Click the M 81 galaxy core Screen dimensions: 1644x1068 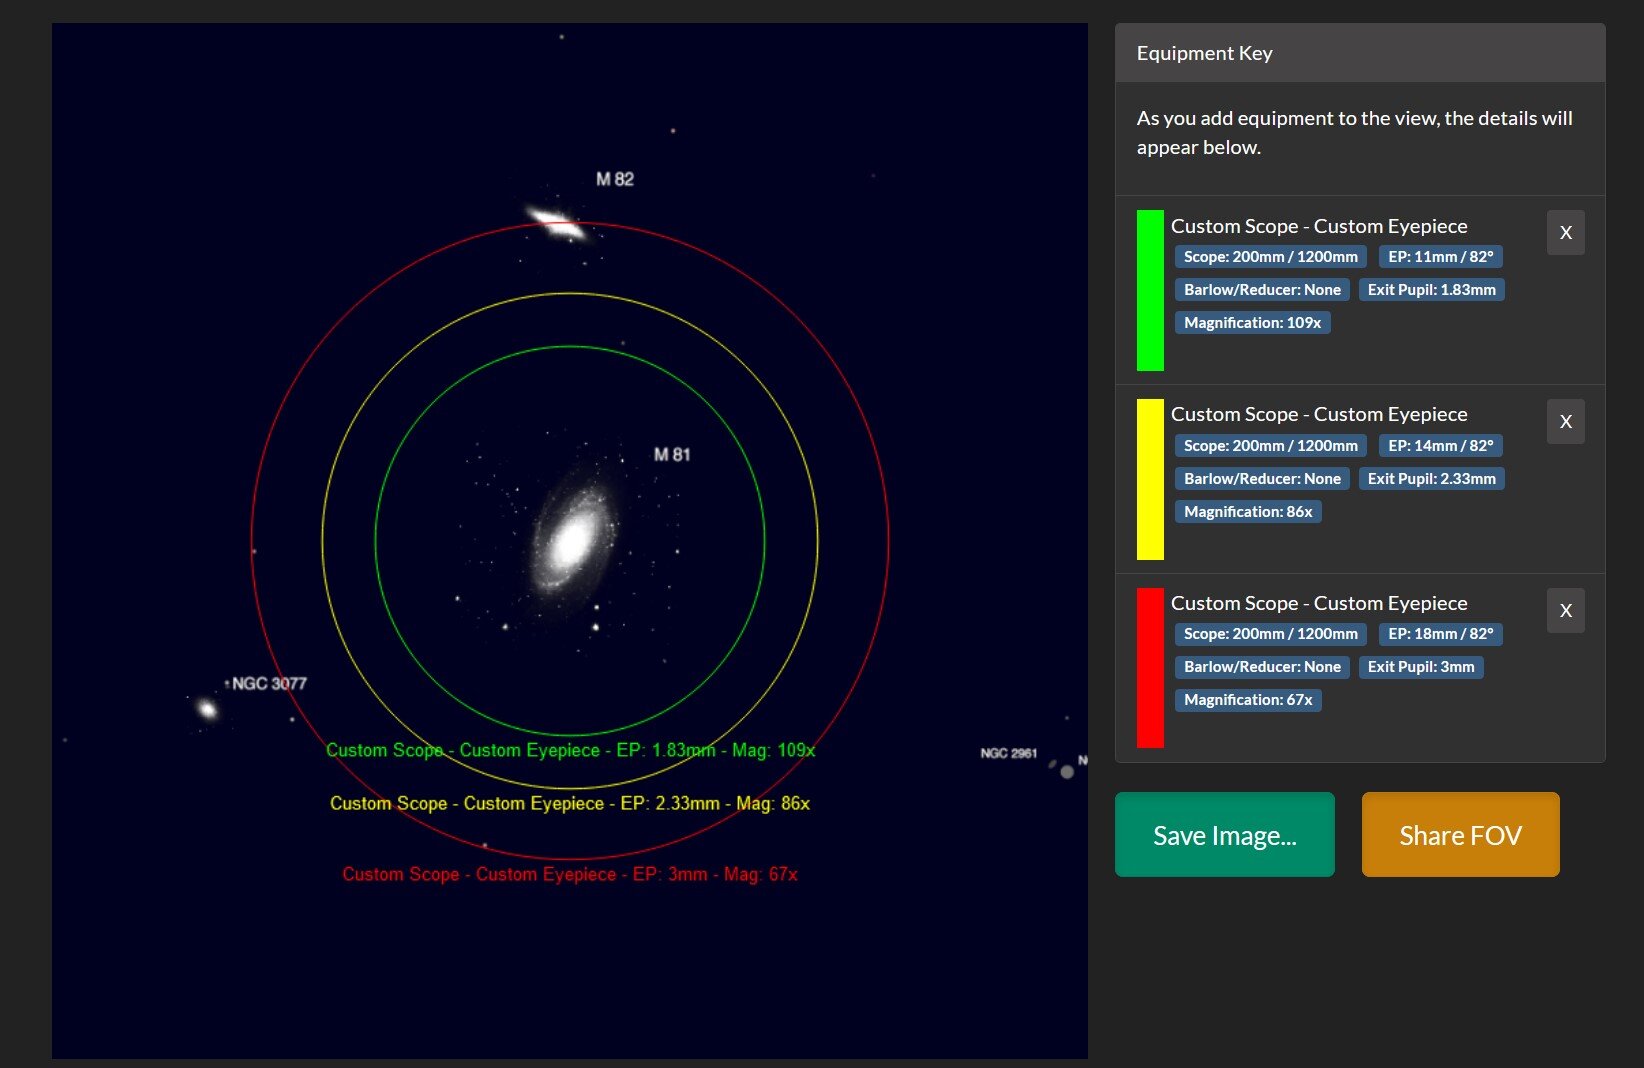point(573,541)
